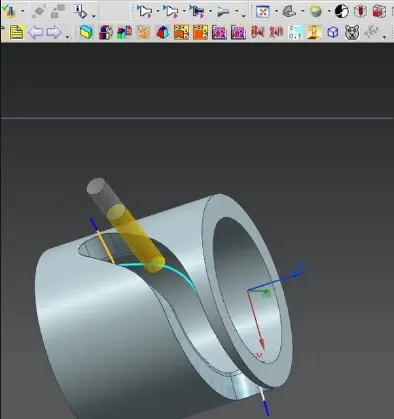The height and width of the screenshot is (419, 394).
Task: Click the yellow and cyan block icon
Action: tap(86, 33)
